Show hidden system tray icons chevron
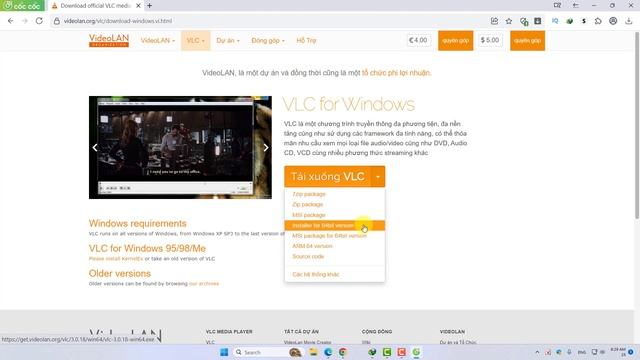The height and width of the screenshot is (360, 640). tap(537, 352)
